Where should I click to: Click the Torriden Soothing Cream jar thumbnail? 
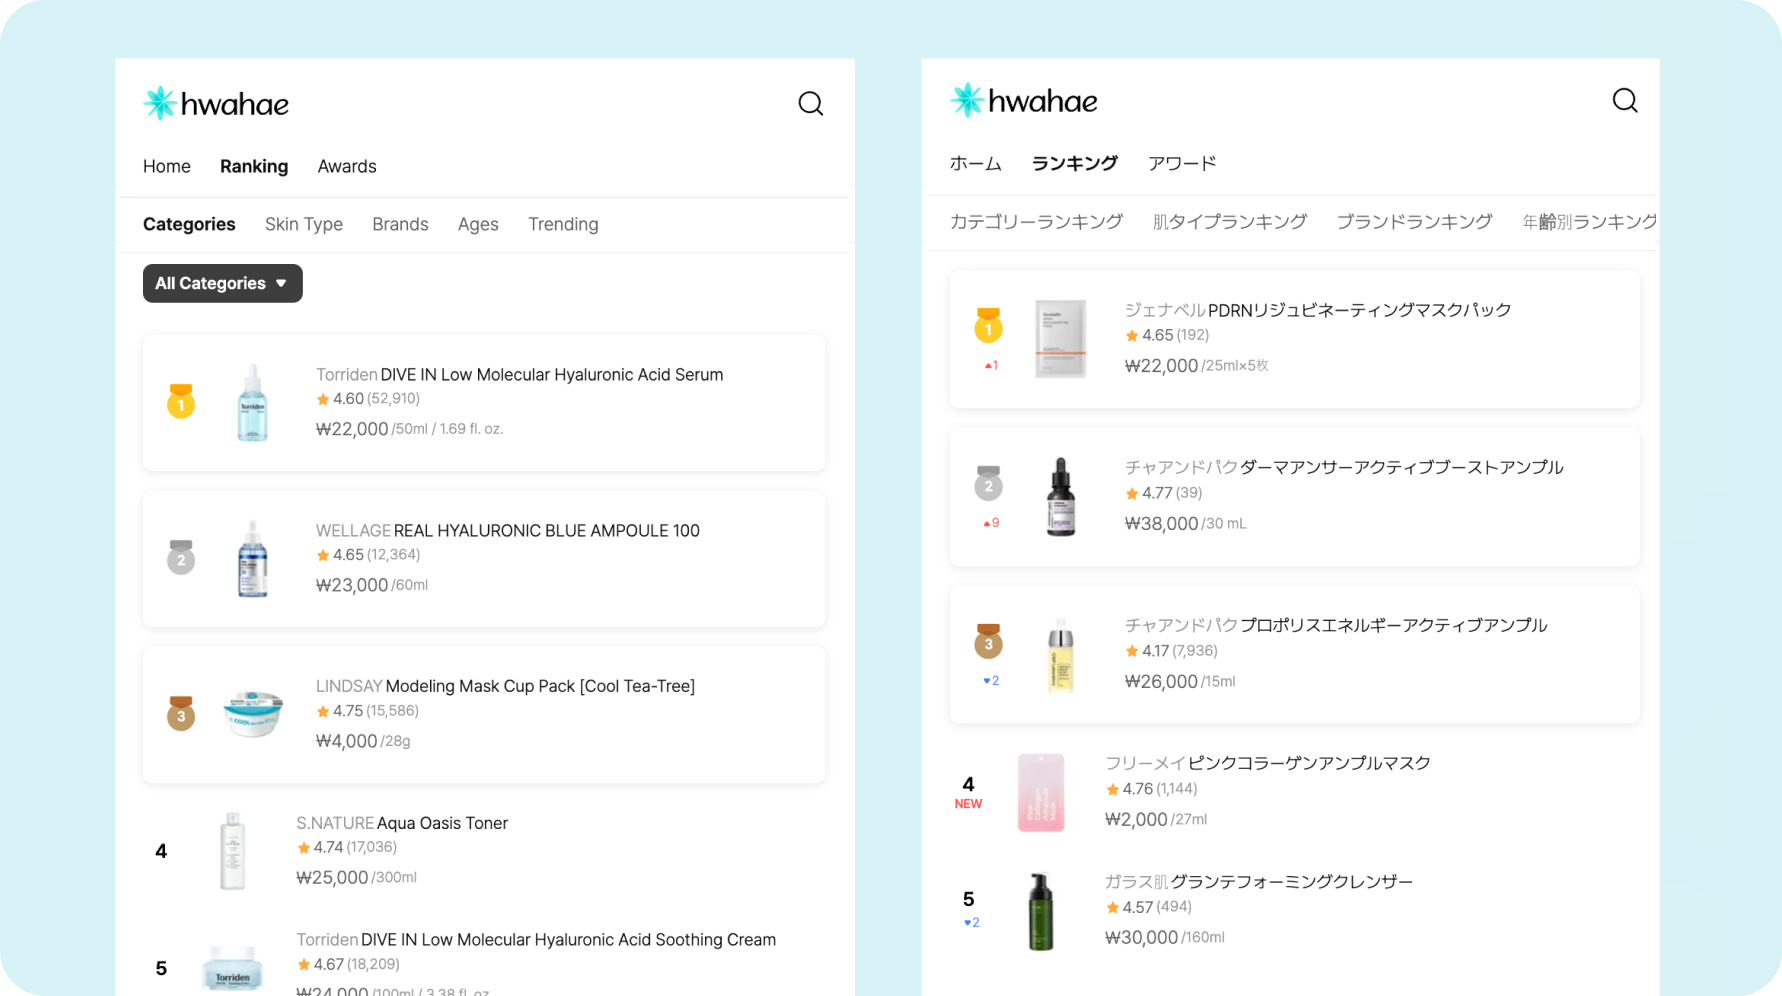(x=232, y=968)
